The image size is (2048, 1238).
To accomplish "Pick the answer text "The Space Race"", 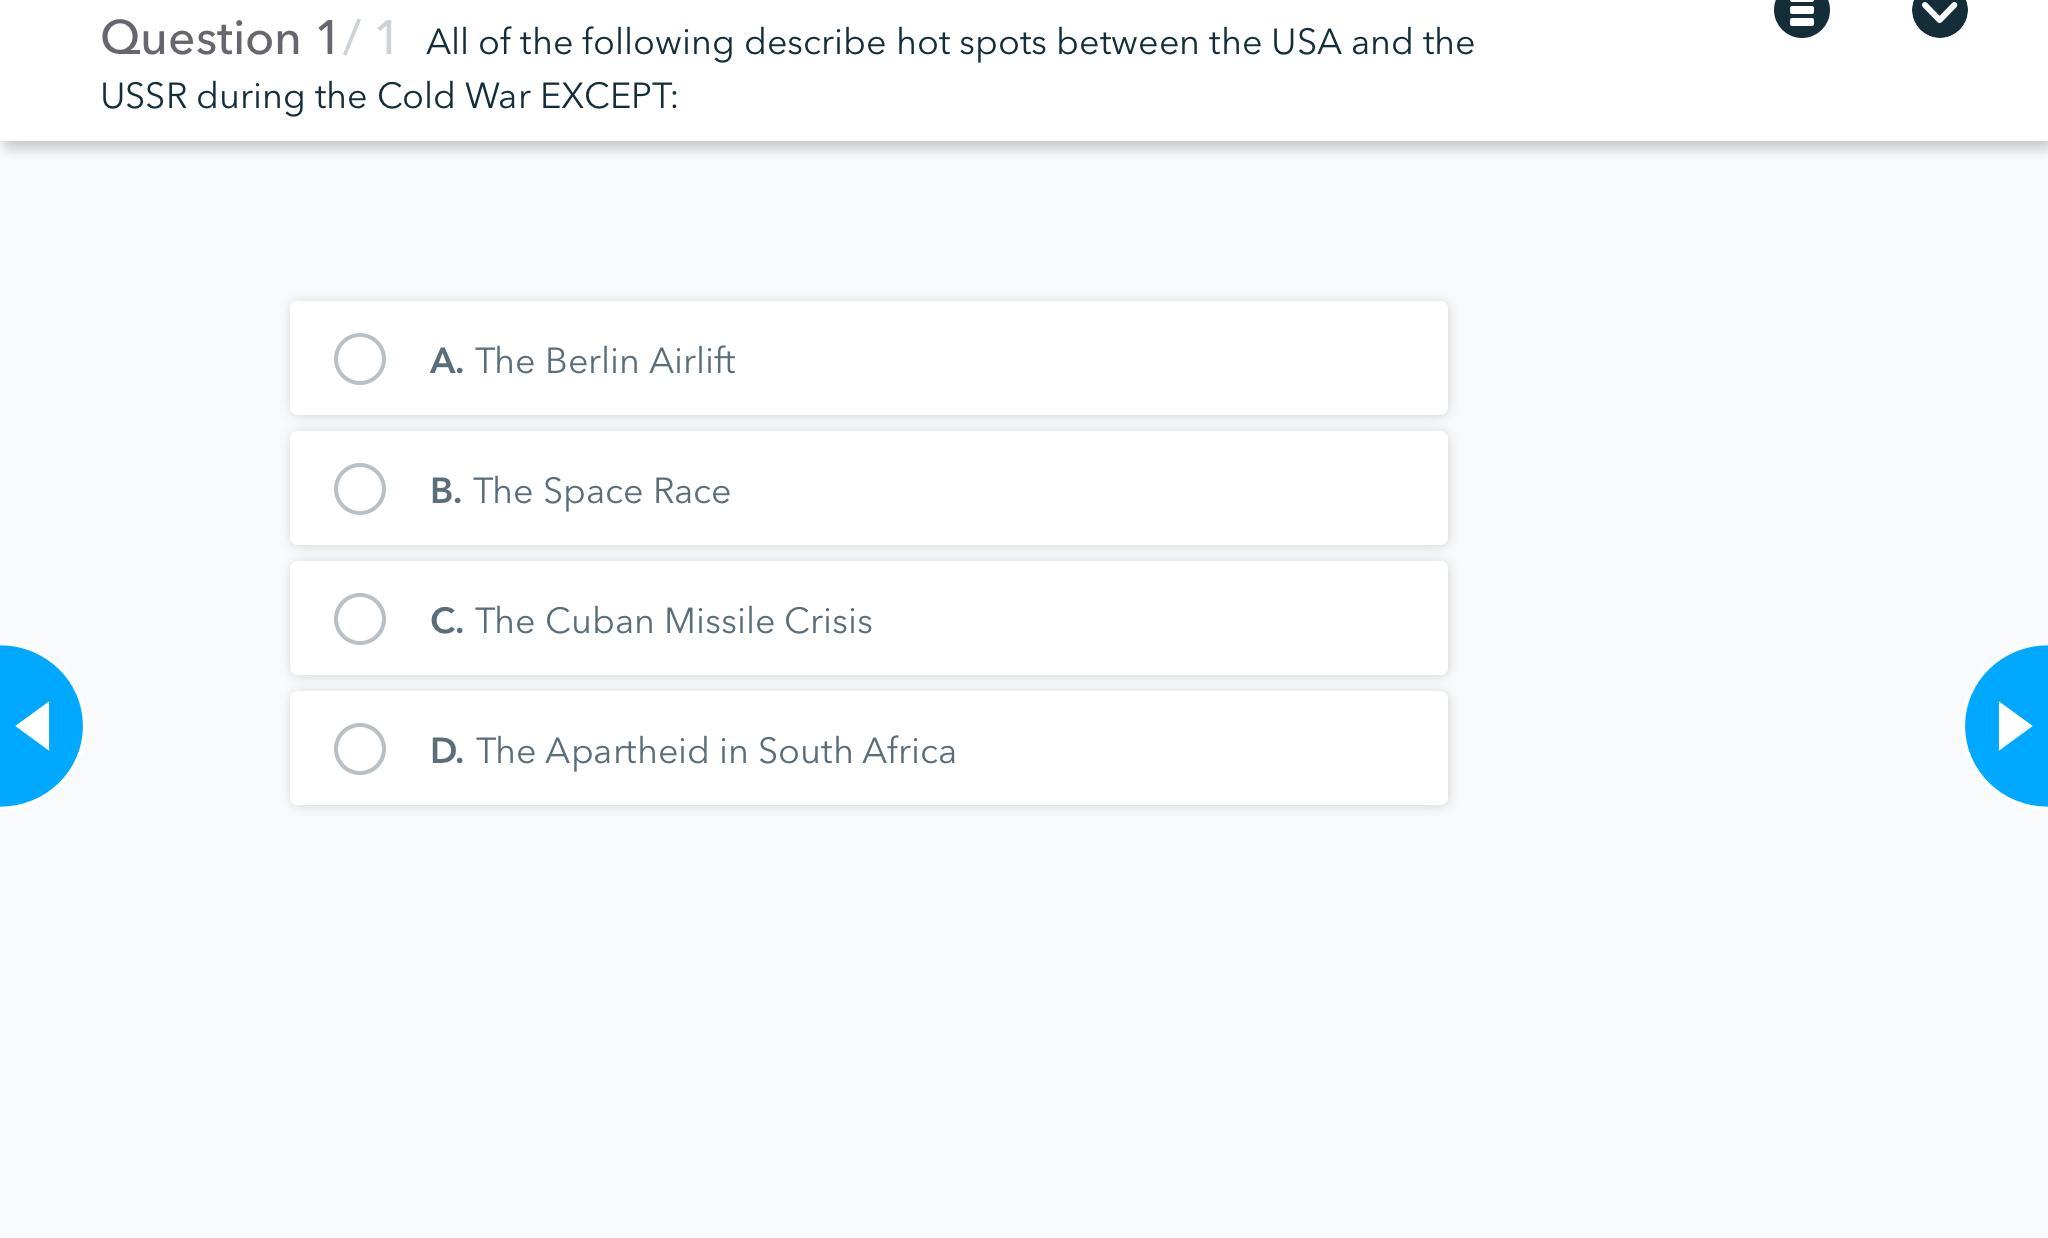I will pyautogui.click(x=602, y=491).
